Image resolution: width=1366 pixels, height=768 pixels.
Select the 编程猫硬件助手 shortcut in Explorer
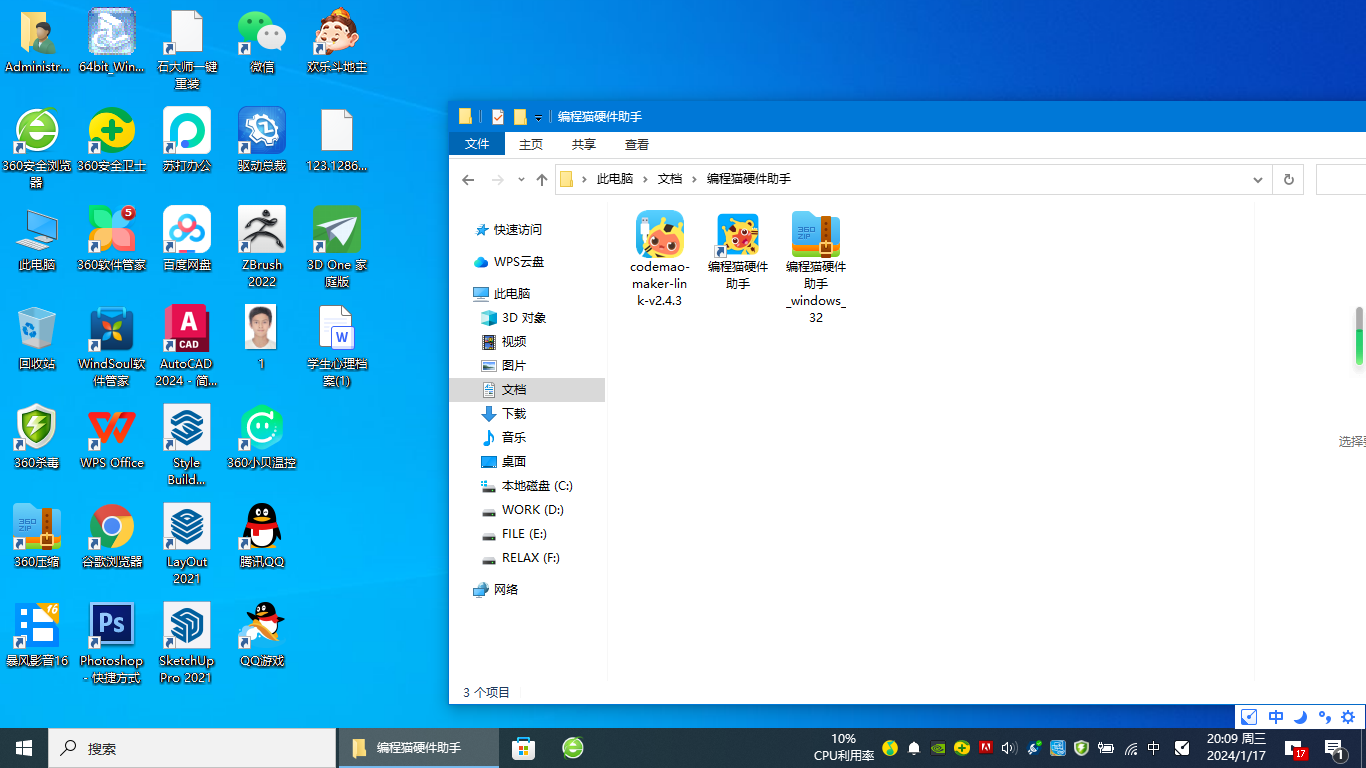point(738,250)
